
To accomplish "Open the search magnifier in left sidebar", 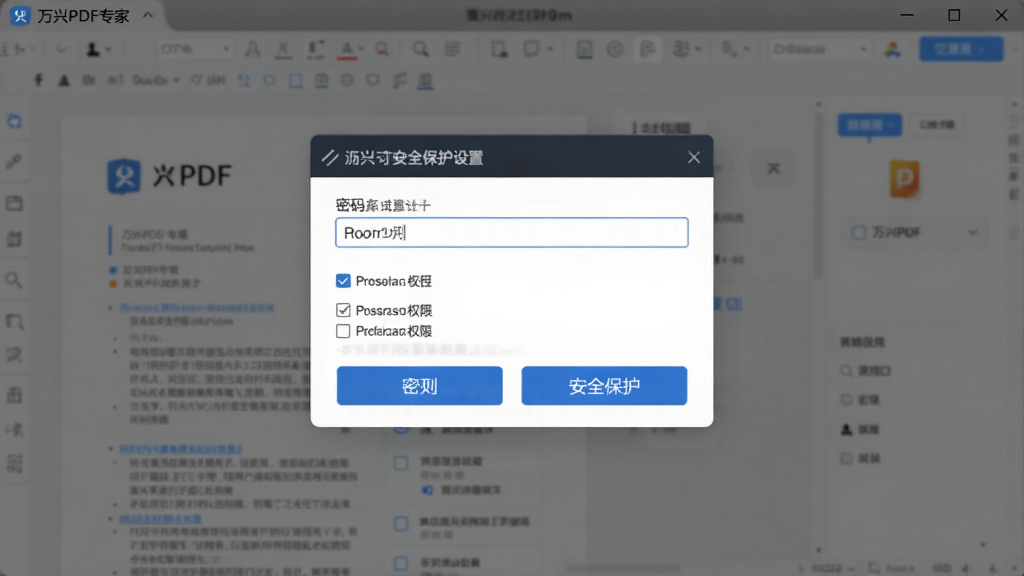I will (x=14, y=280).
